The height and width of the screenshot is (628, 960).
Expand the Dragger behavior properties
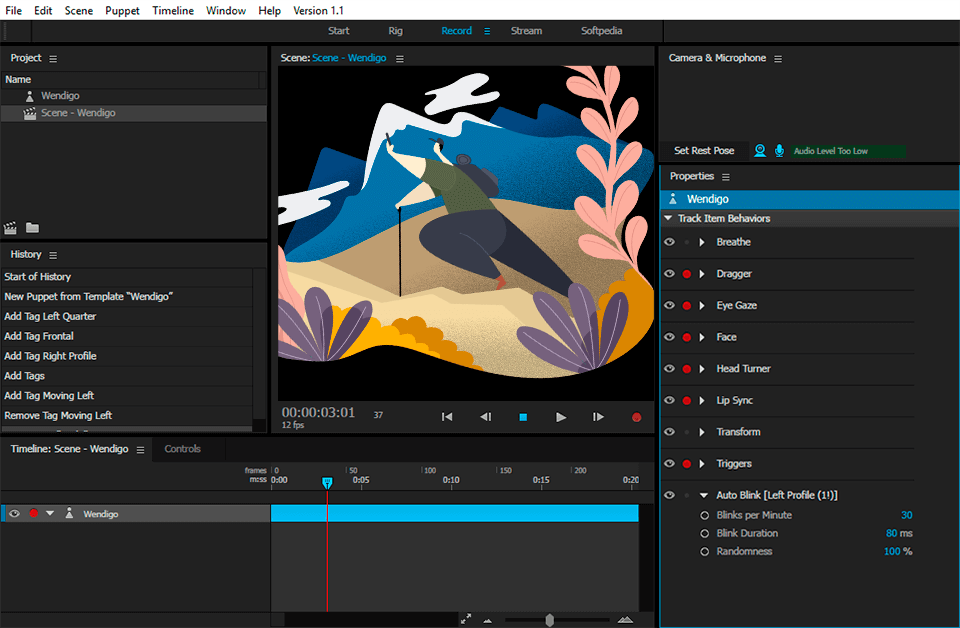[x=703, y=273]
